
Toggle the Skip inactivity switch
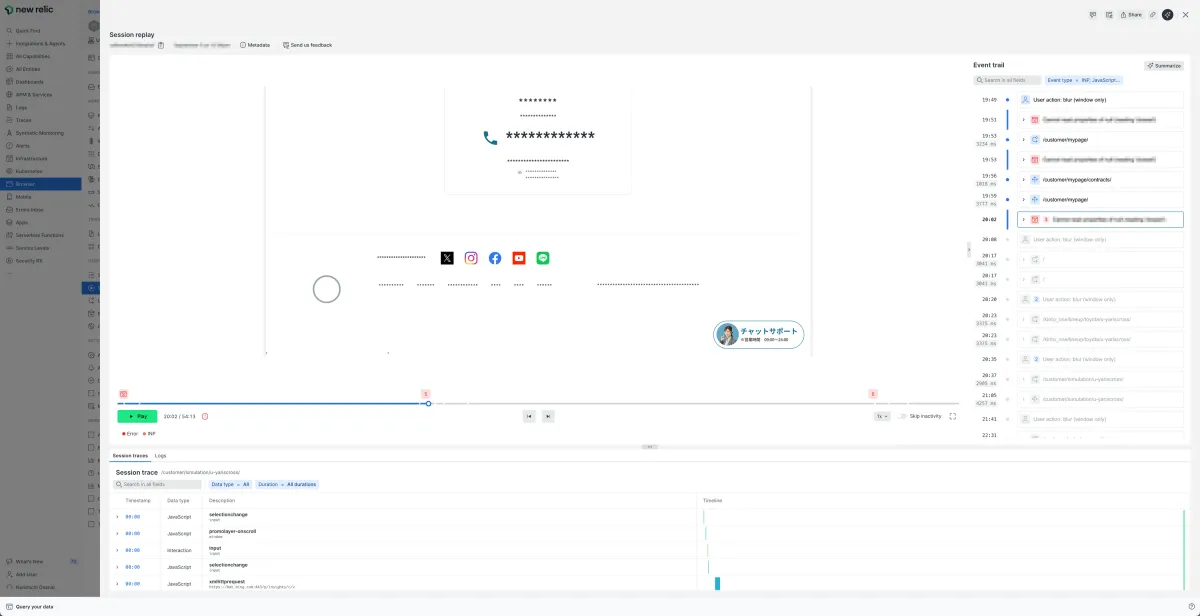[902, 416]
